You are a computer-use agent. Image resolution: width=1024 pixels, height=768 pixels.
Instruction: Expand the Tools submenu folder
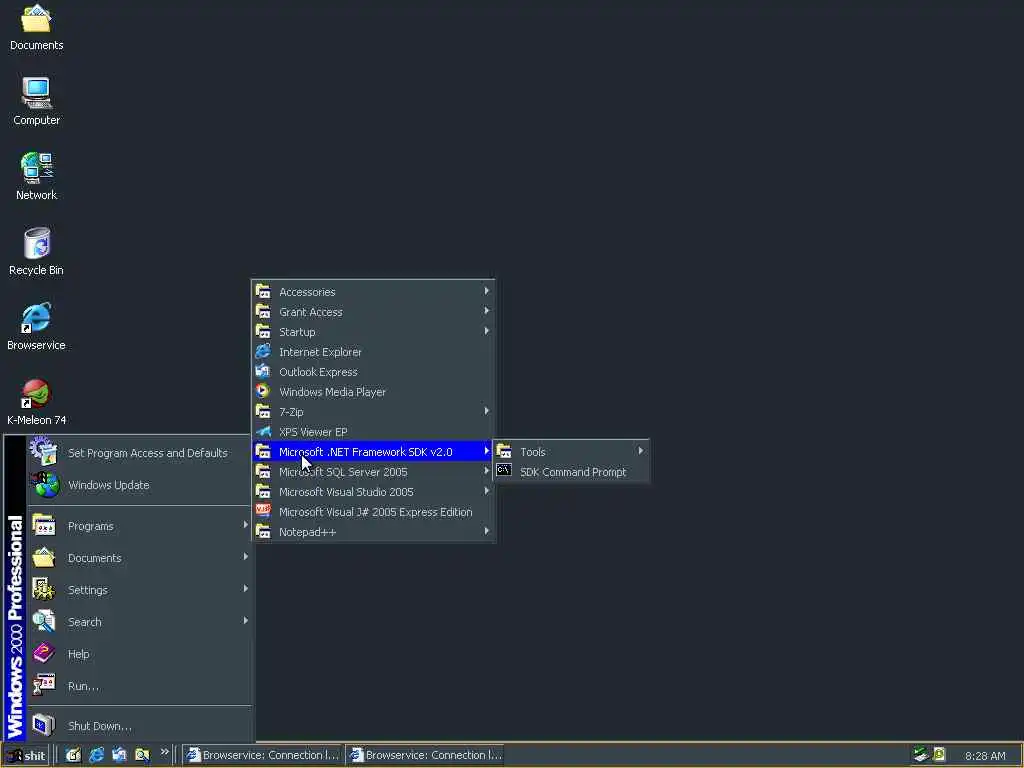click(x=571, y=452)
